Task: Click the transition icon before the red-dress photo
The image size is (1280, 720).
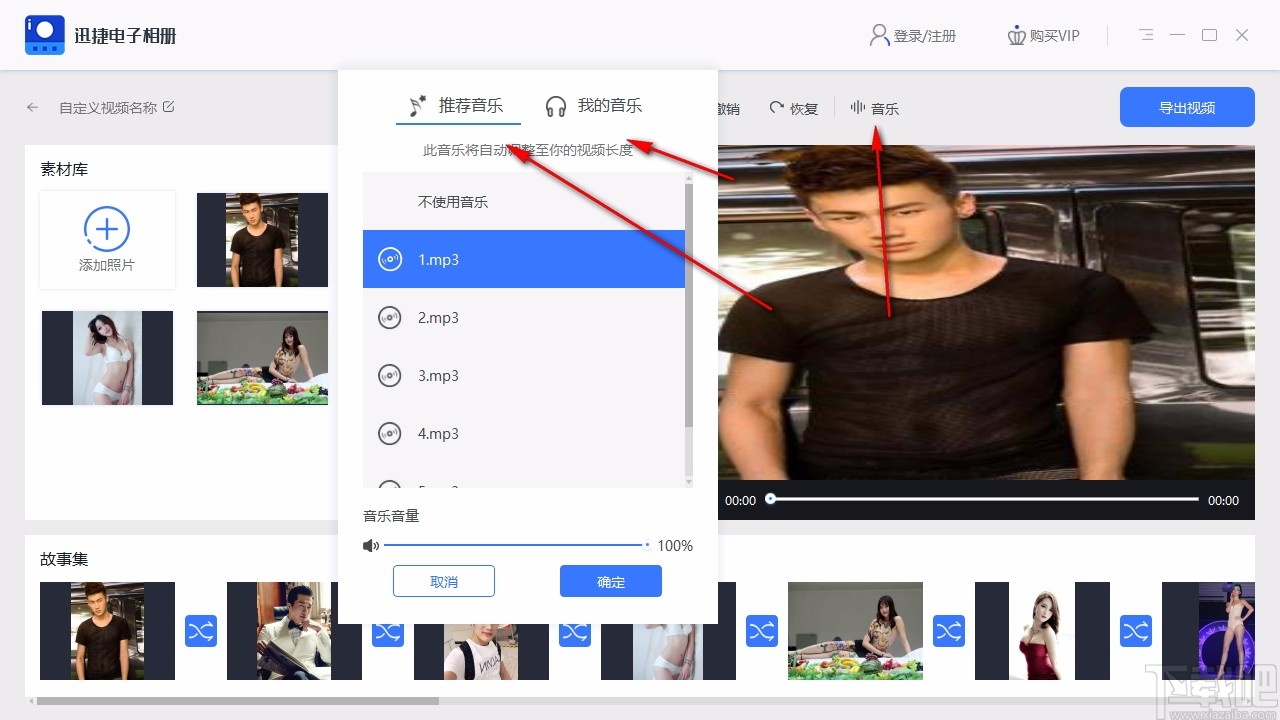Action: coord(949,631)
